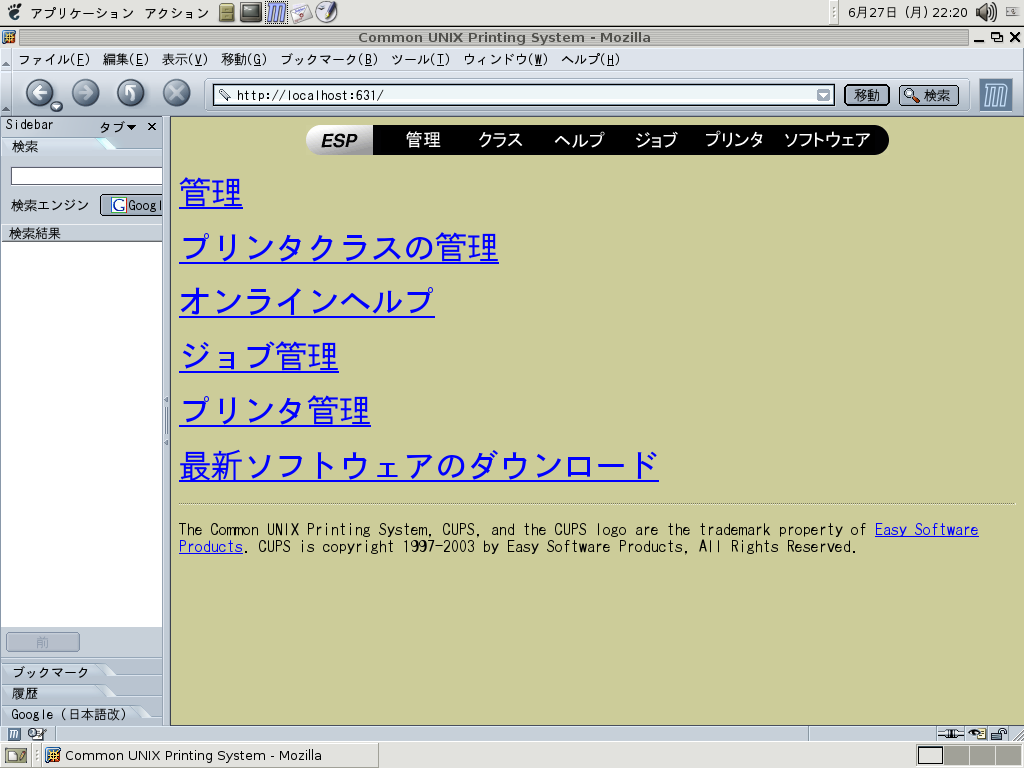Click the online/offline connection plug icon

pos(950,734)
